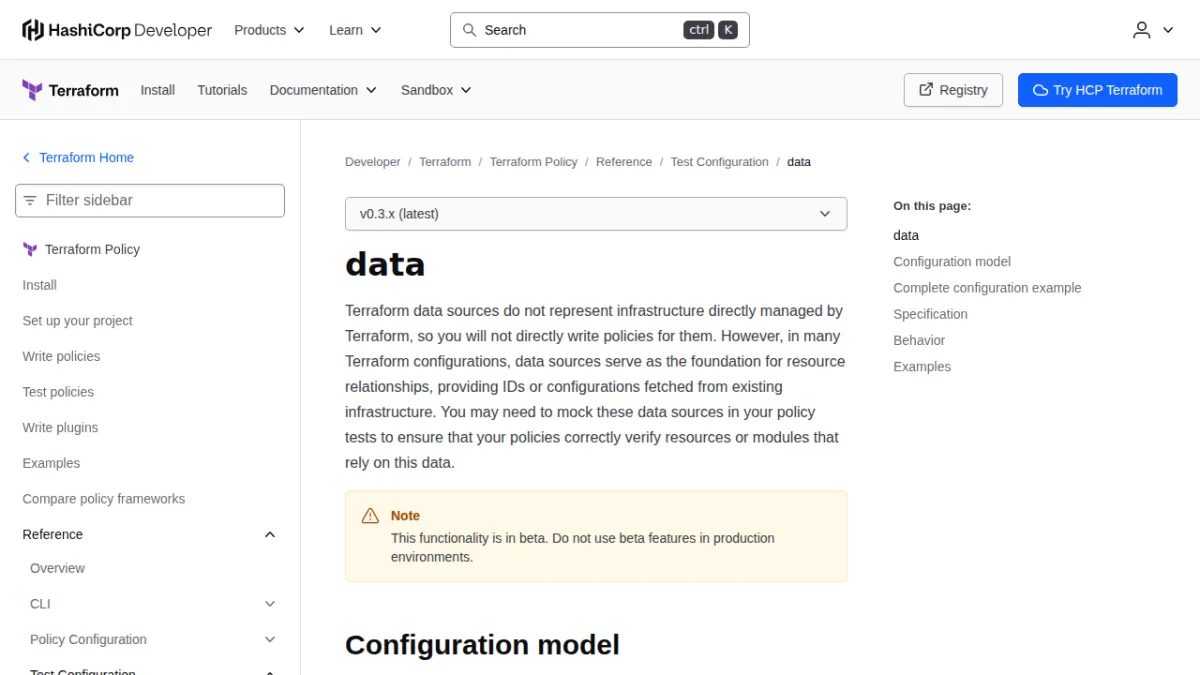This screenshot has width=1200, height=675.
Task: Click the Terraform logo in navigation bar
Action: click(70, 90)
